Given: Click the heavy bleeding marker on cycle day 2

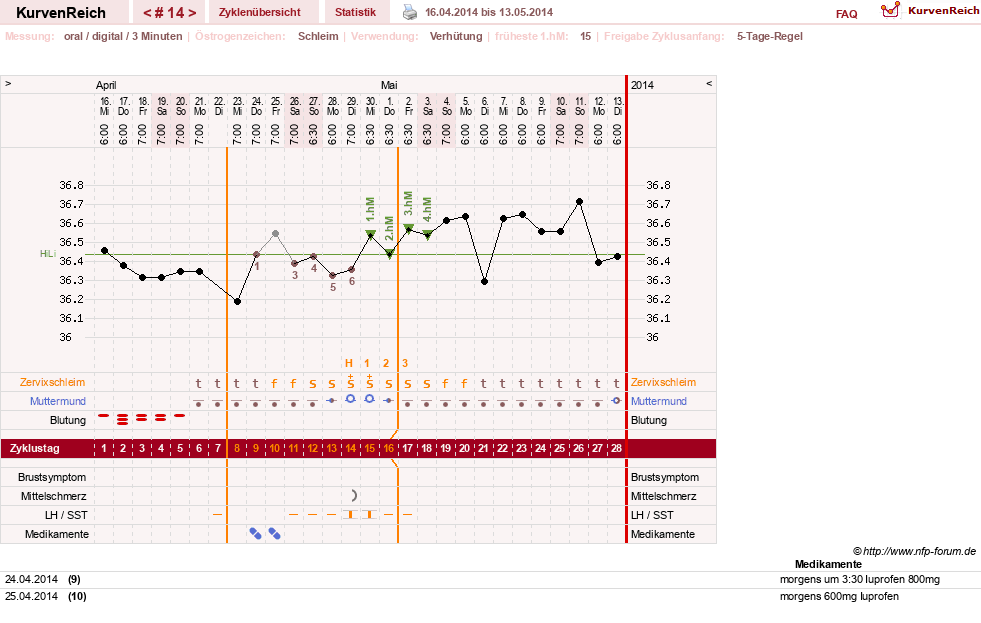Looking at the screenshot, I should click(123, 419).
